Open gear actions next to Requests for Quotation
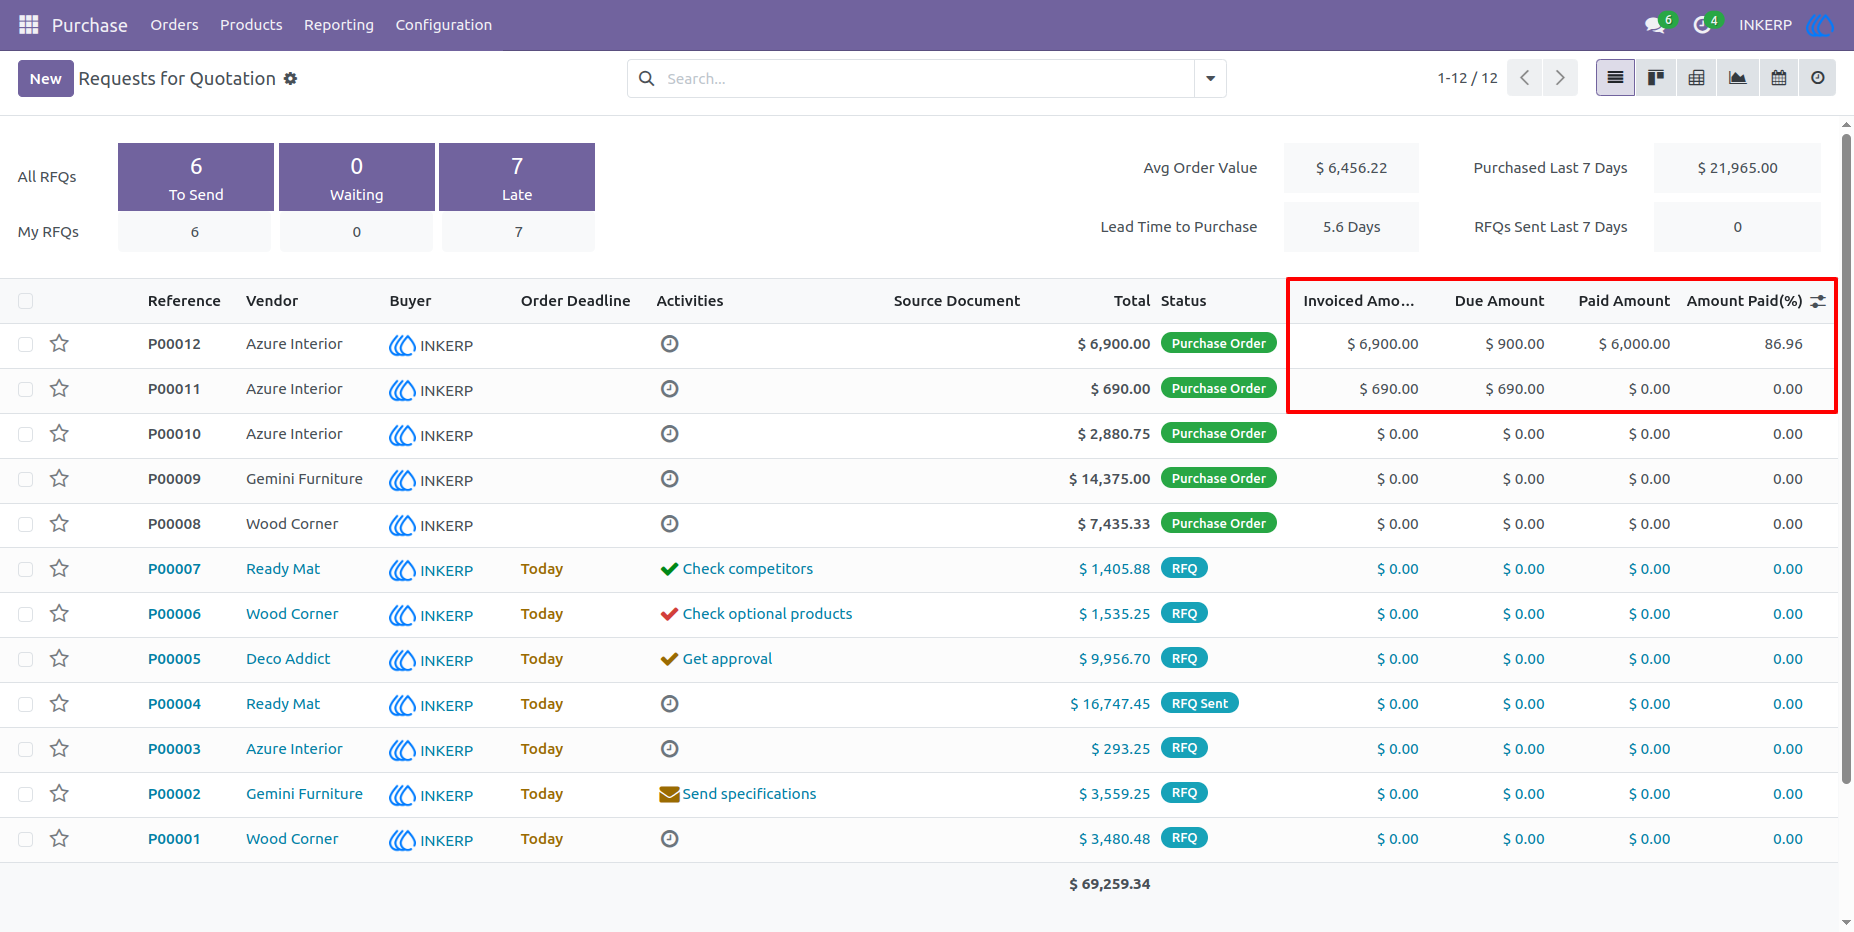Viewport: 1854px width, 932px height. pos(290,79)
